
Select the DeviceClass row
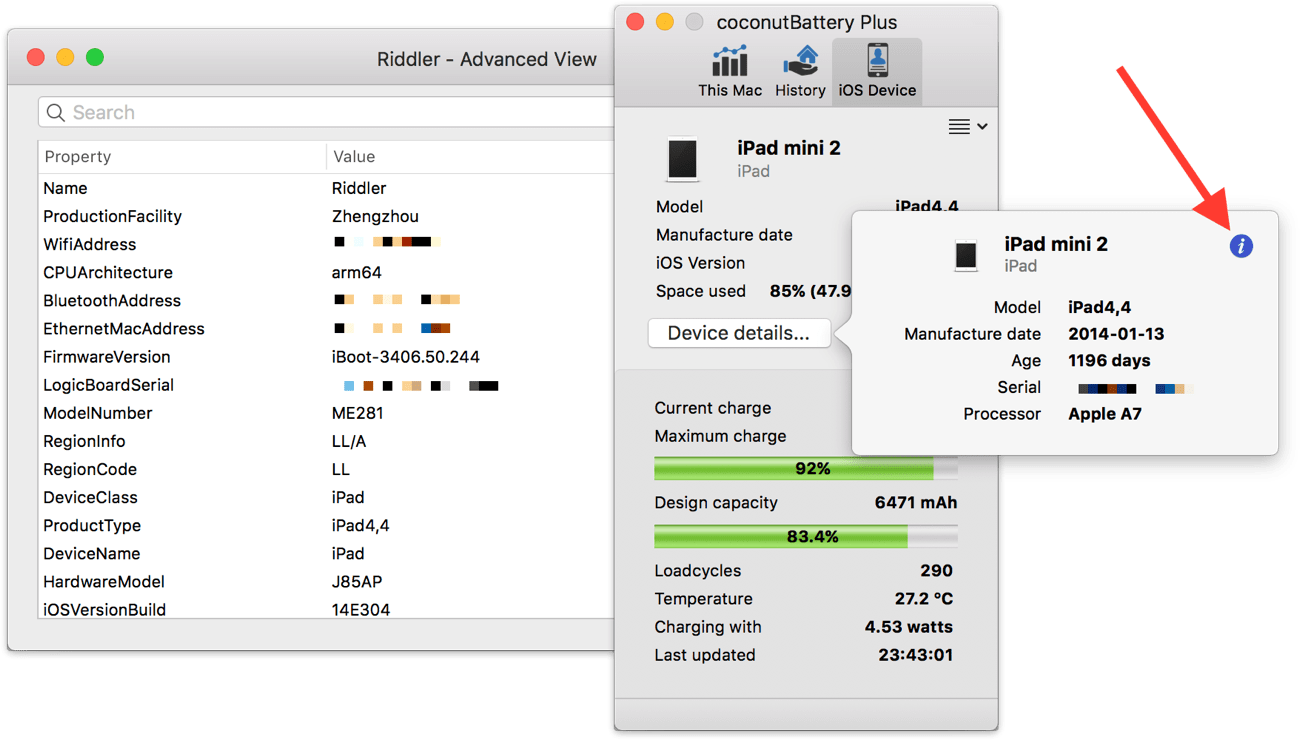click(327, 497)
